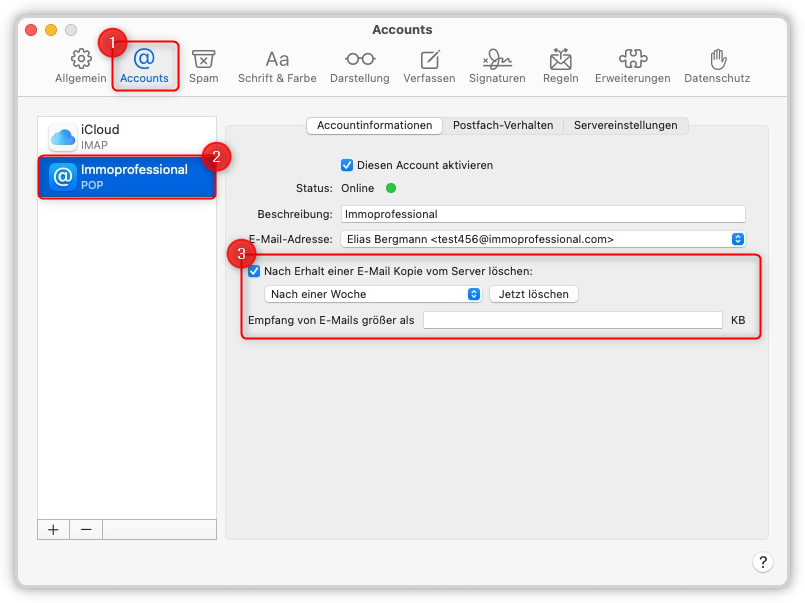The width and height of the screenshot is (805, 603).
Task: Expand the E-Mail-Adresse dropdown
Action: tap(543, 239)
